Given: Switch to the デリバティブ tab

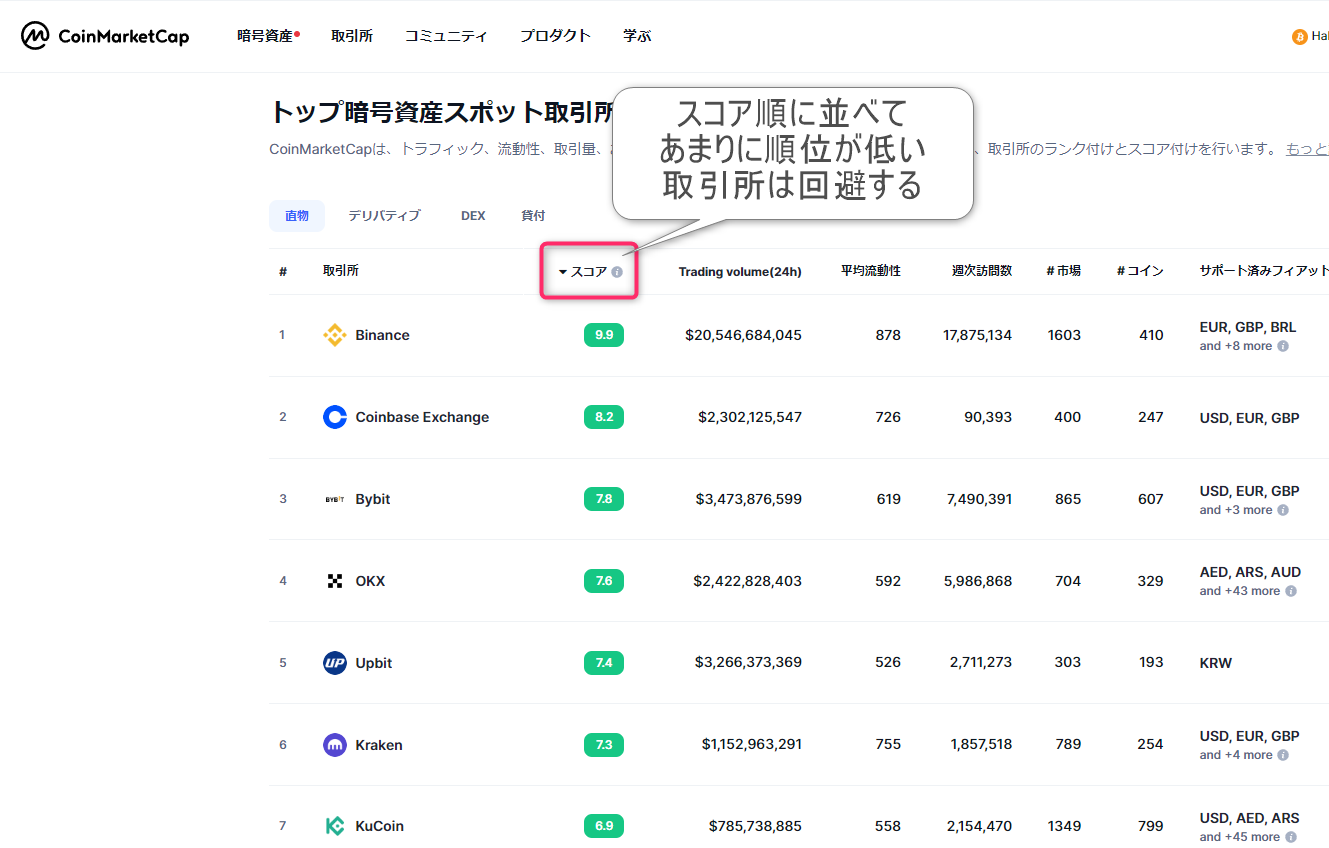Looking at the screenshot, I should click(384, 216).
